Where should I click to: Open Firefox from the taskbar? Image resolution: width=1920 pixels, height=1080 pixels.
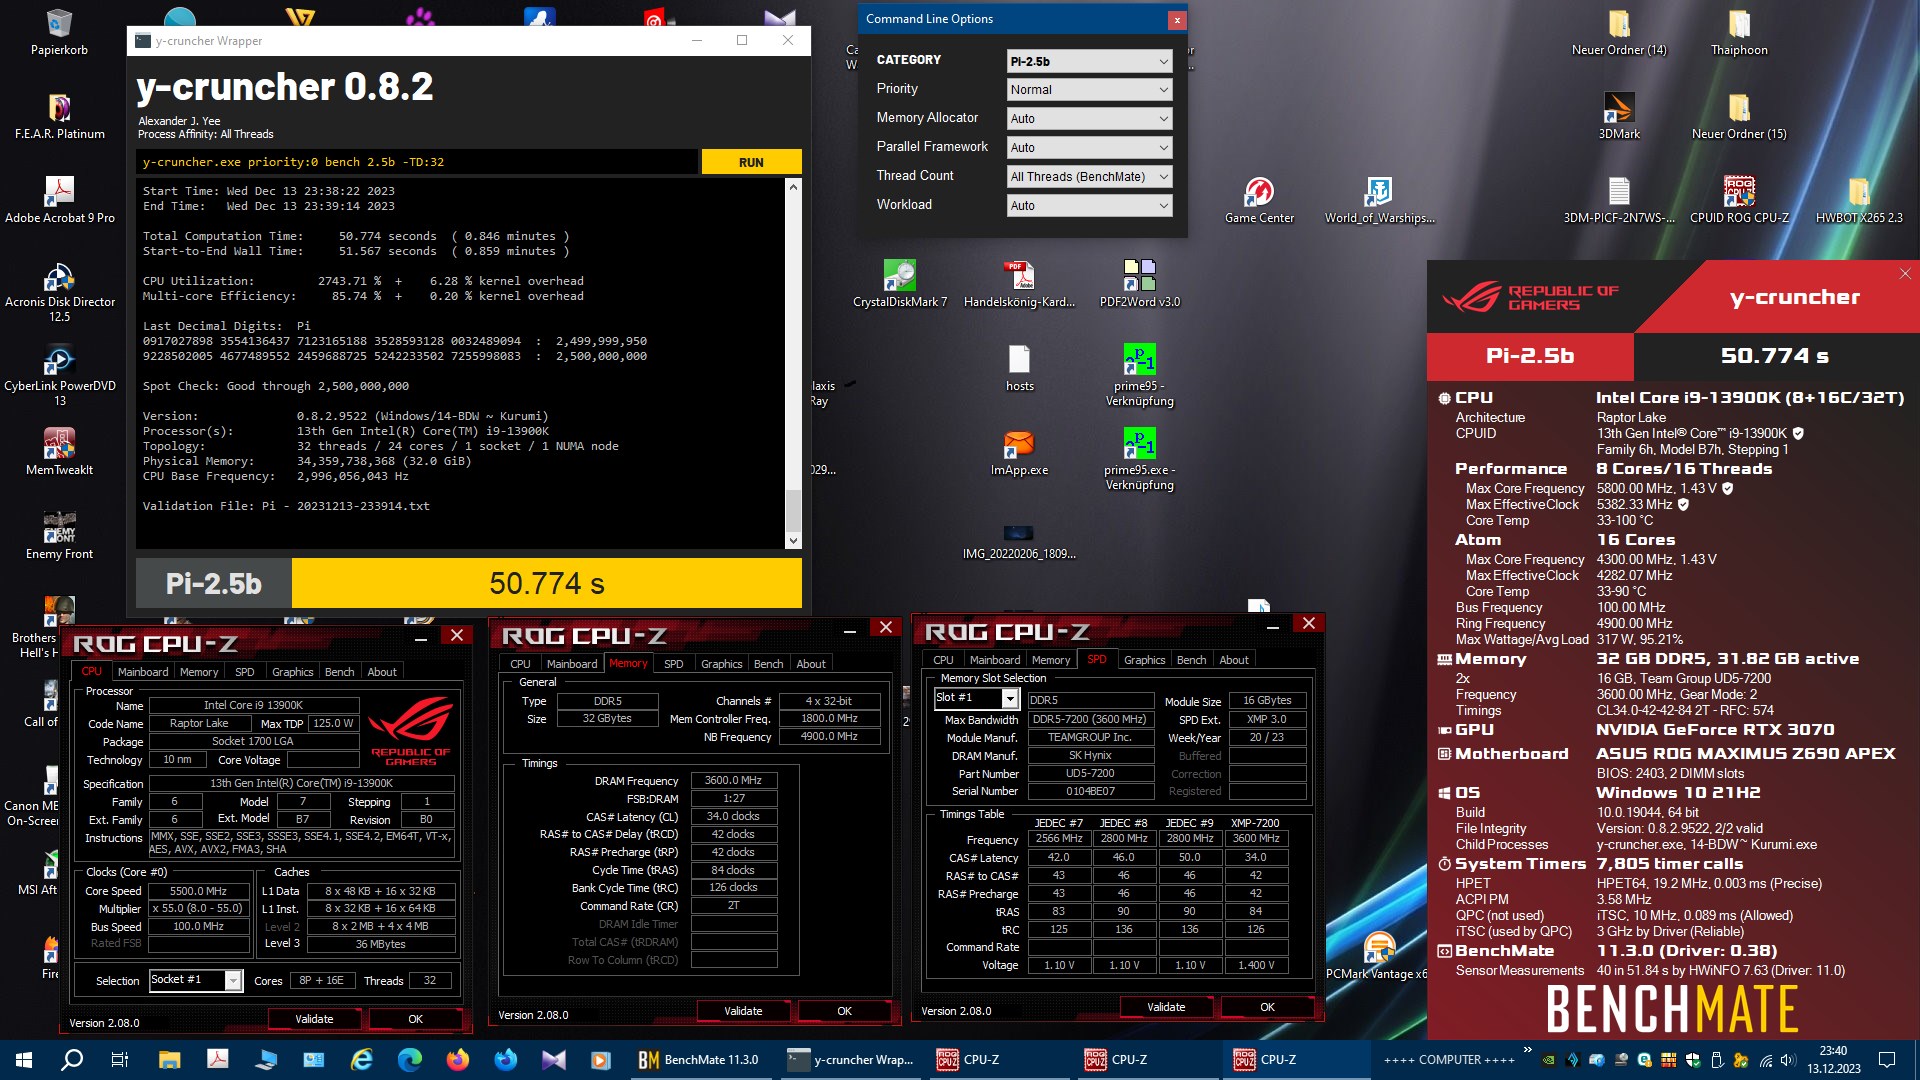458,1060
